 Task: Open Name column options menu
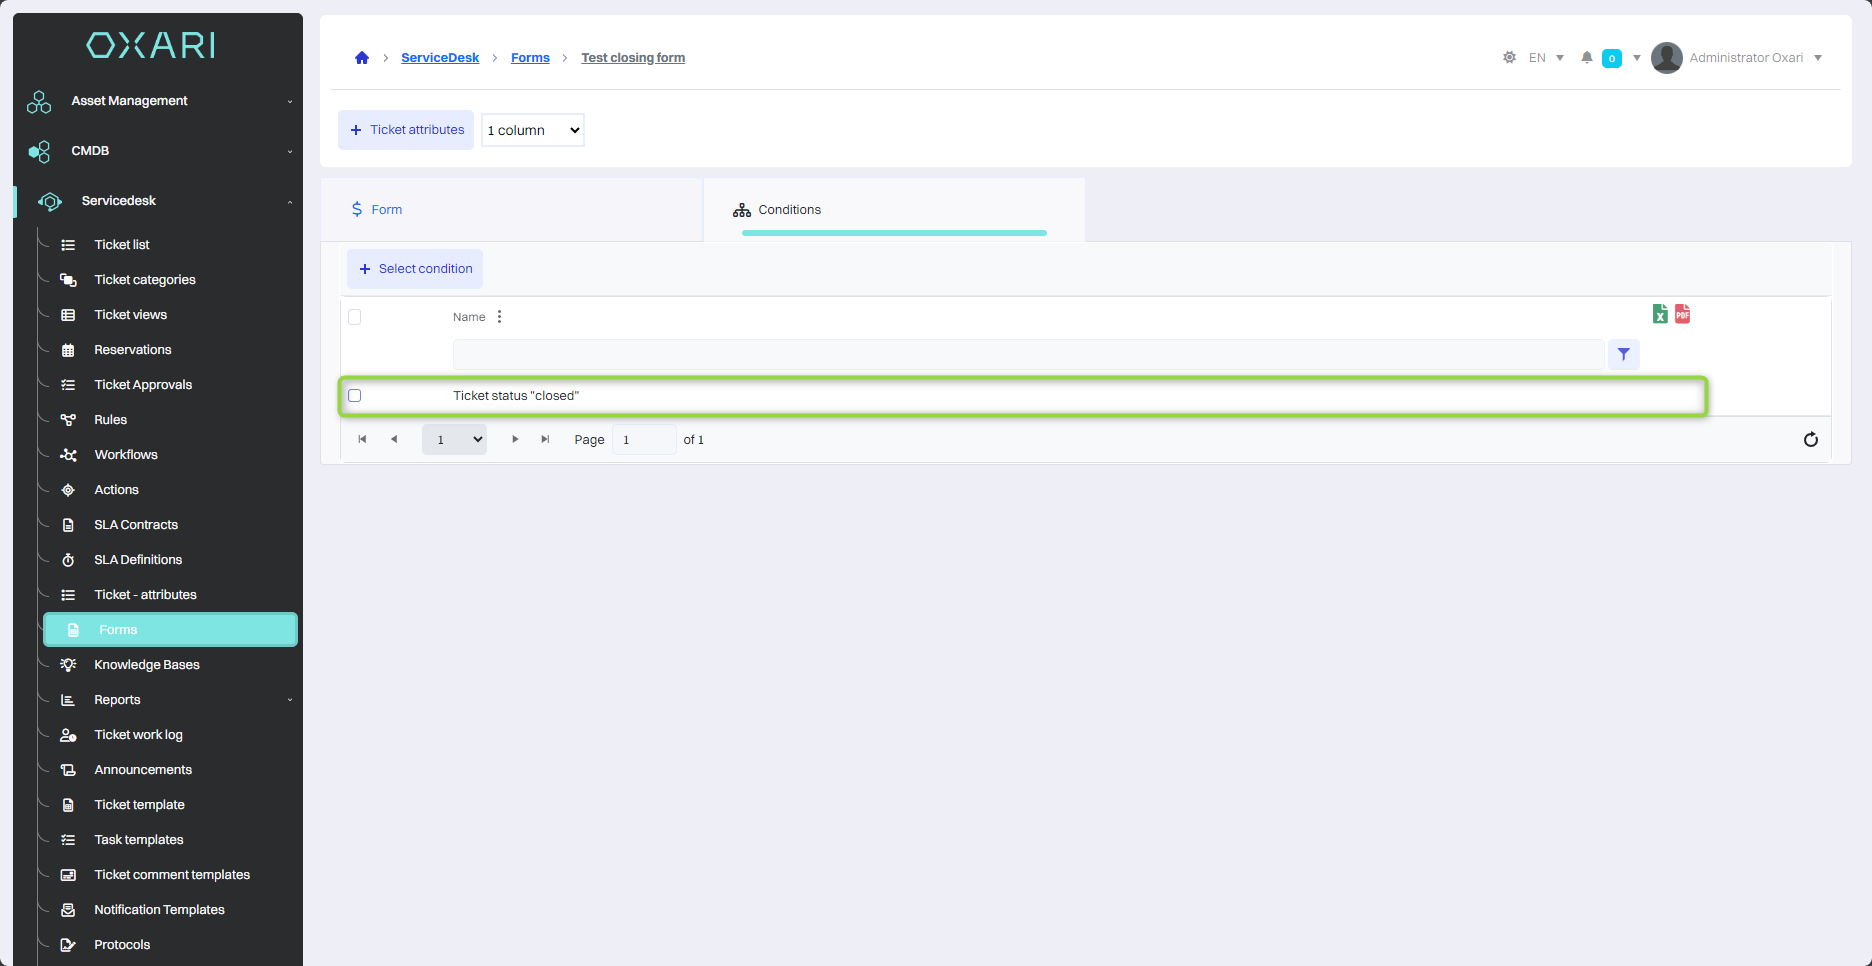coord(499,317)
